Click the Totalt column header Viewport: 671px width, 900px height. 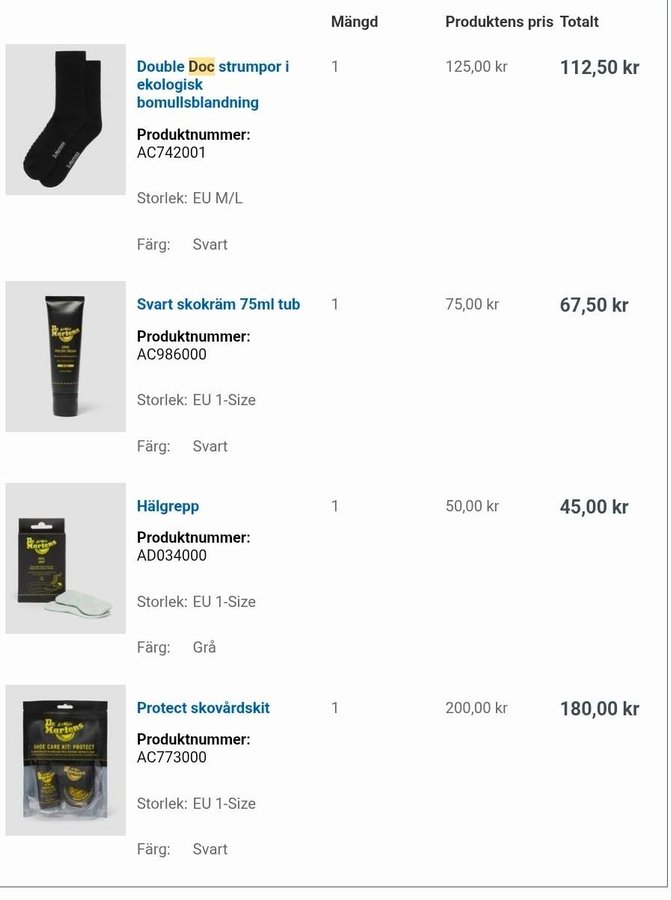[x=579, y=22]
